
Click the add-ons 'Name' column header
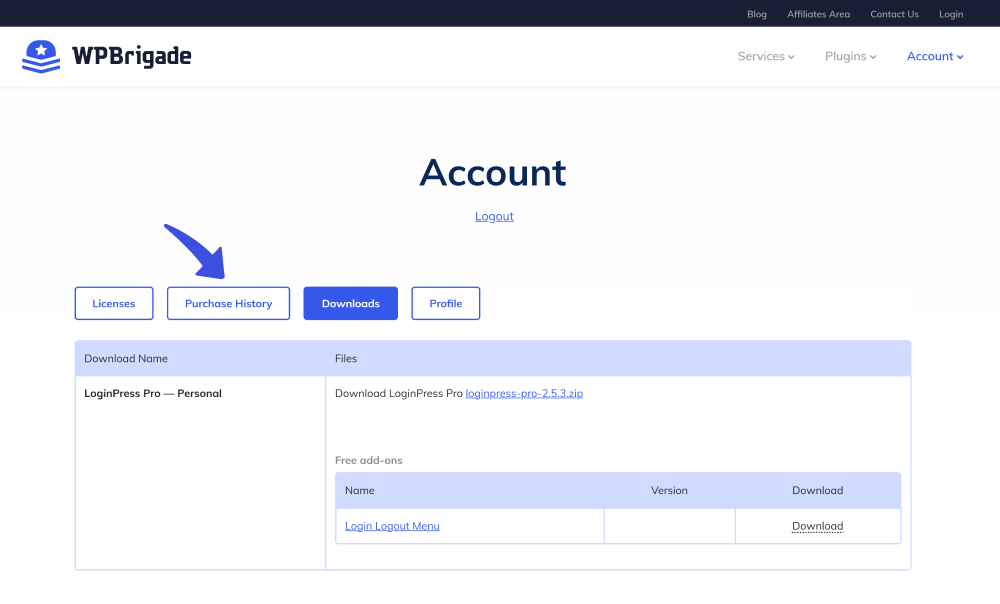[360, 490]
